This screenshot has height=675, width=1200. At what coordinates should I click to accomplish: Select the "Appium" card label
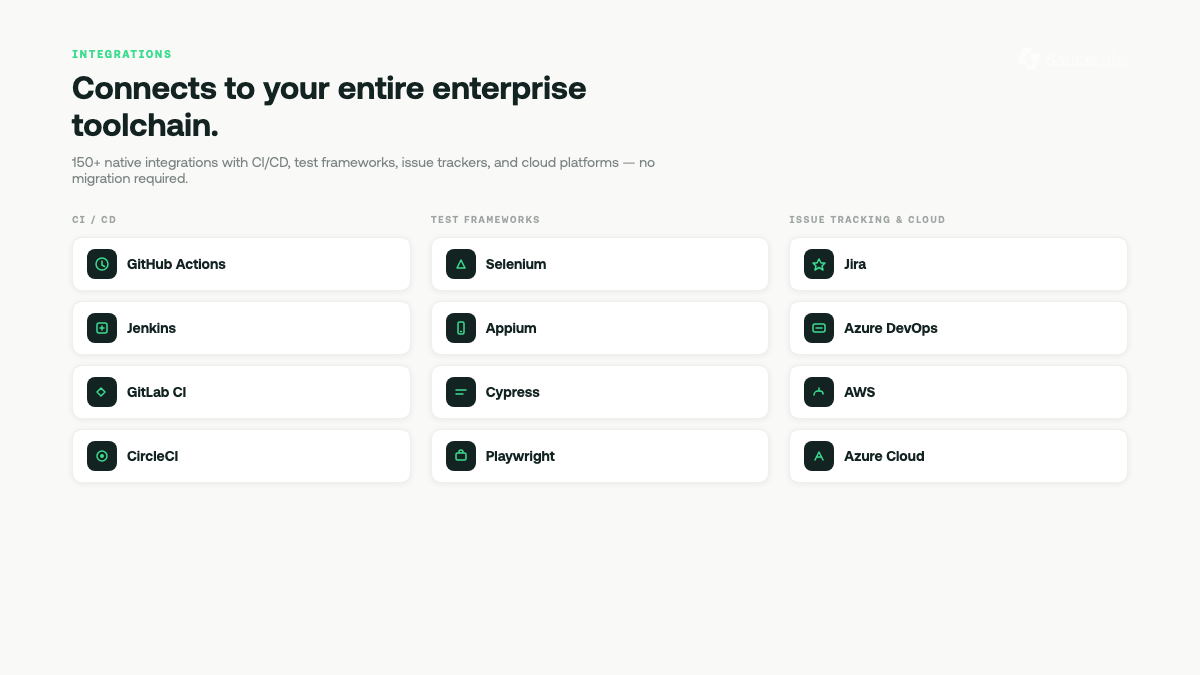(511, 328)
